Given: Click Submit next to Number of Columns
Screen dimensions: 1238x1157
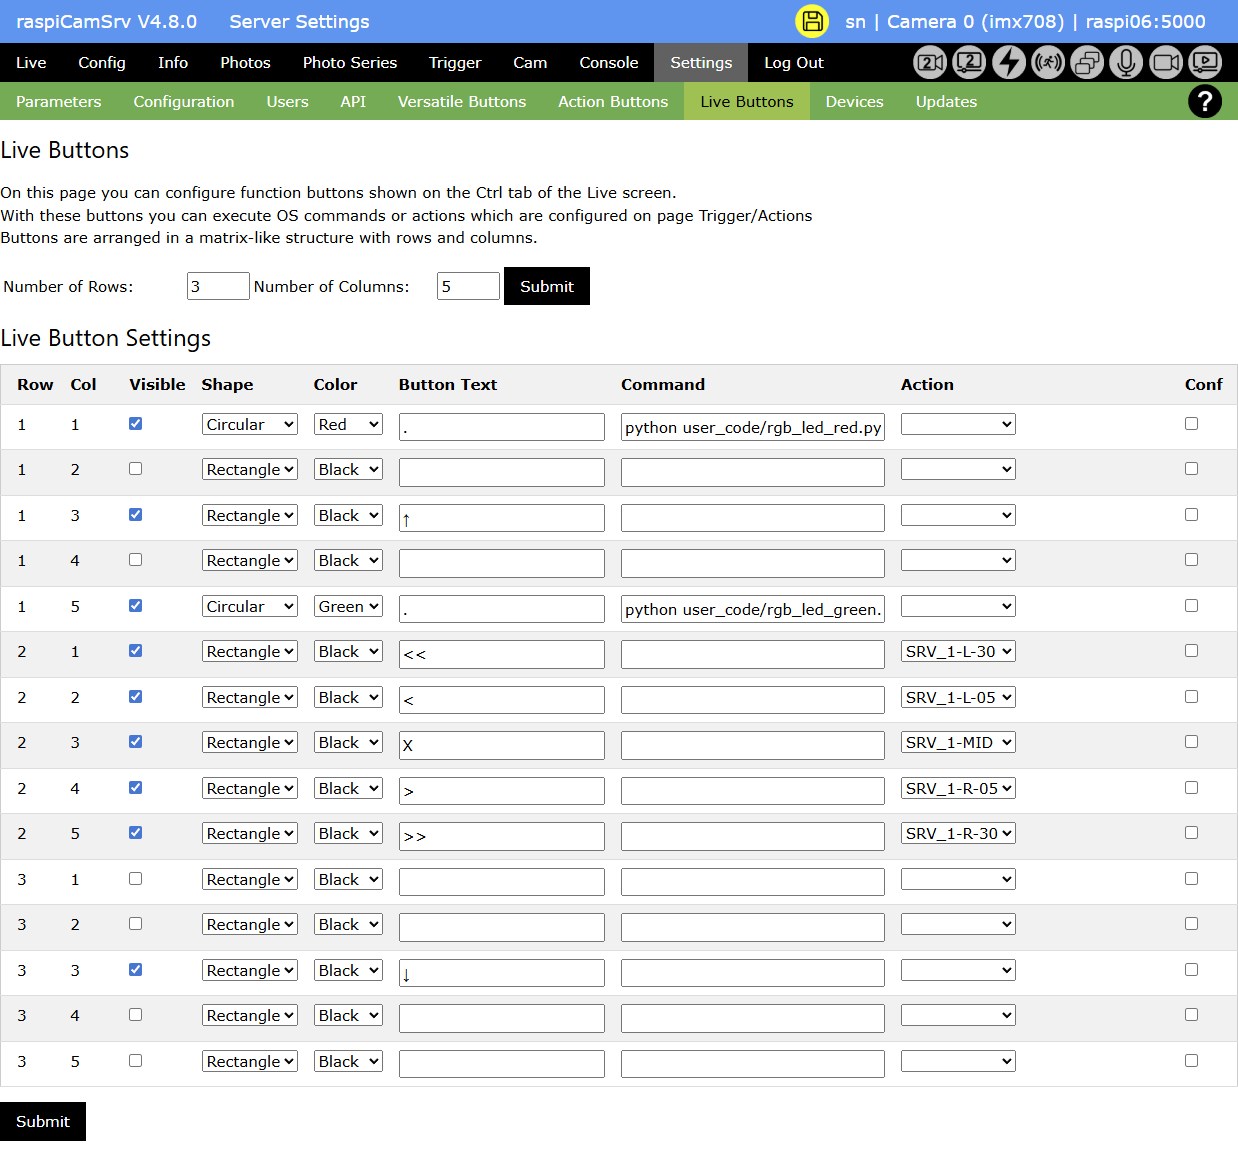Looking at the screenshot, I should tap(546, 286).
